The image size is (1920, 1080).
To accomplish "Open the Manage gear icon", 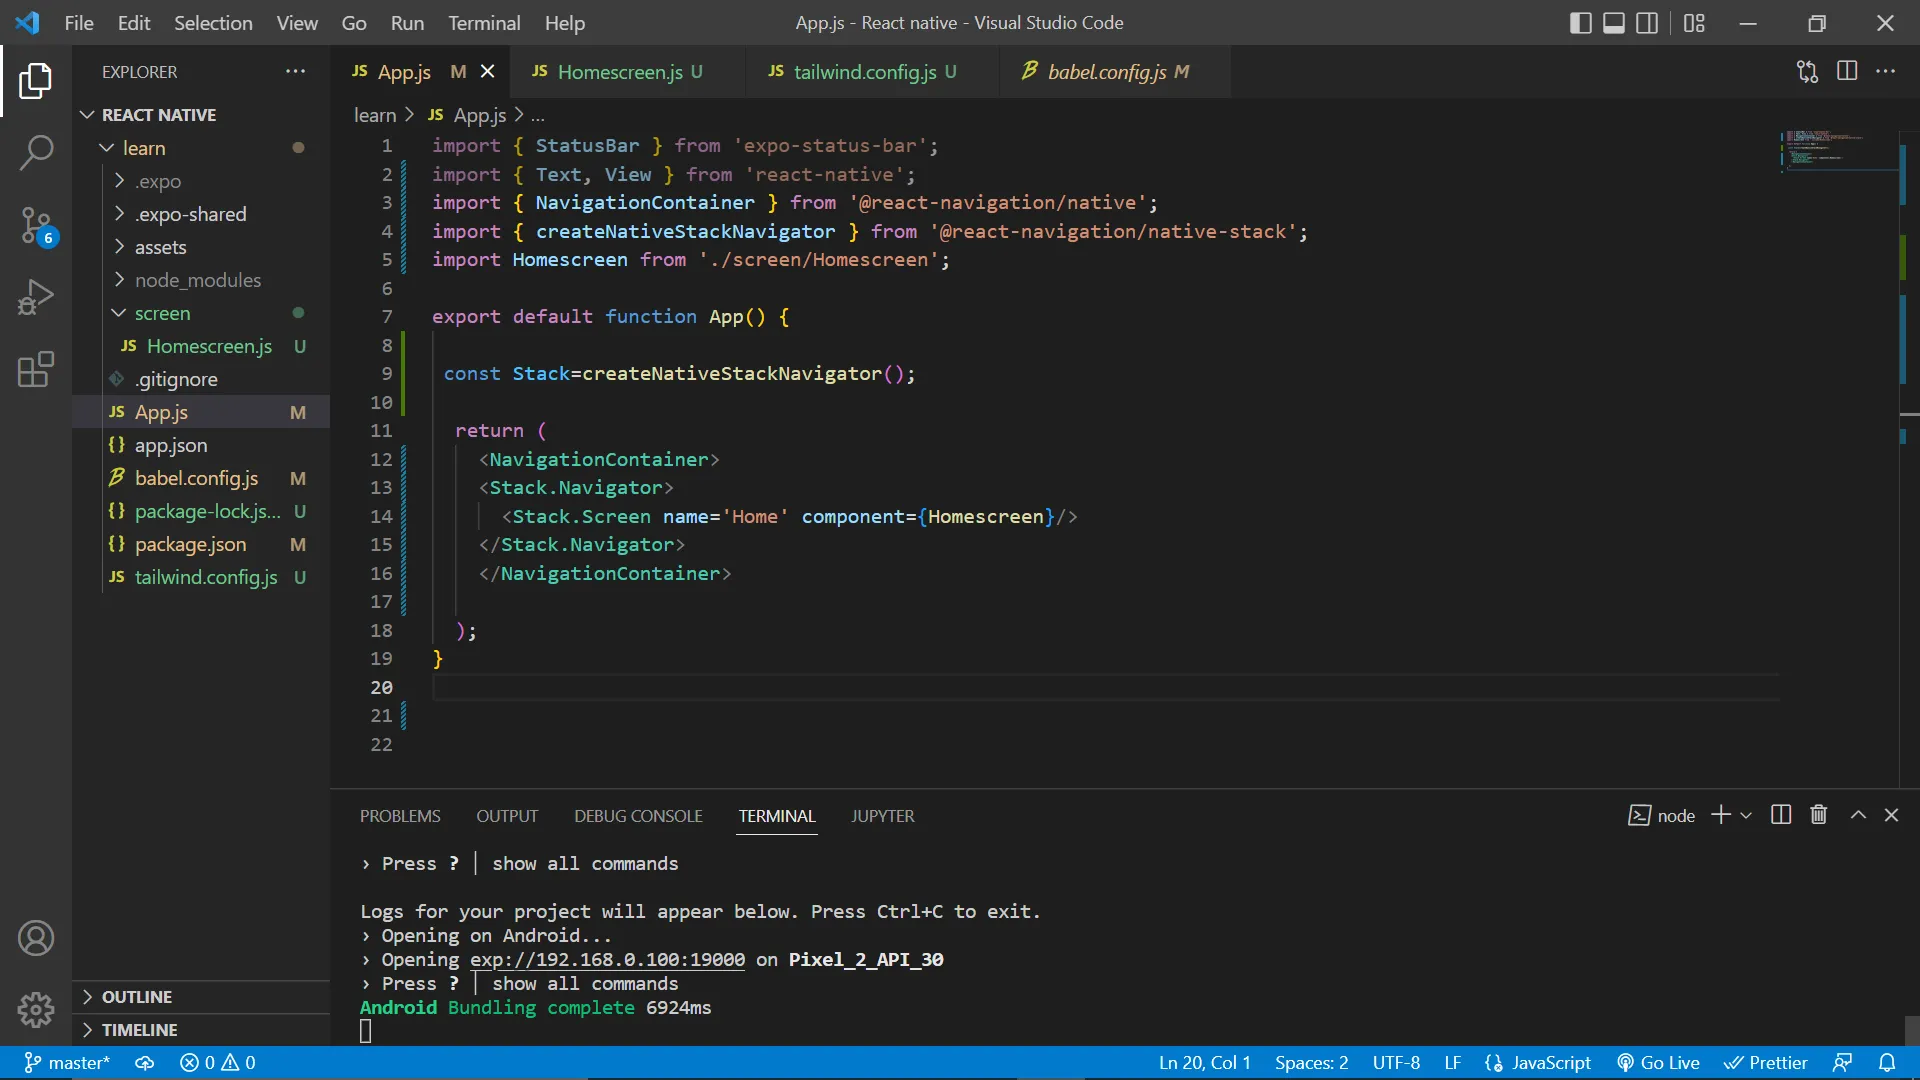I will tap(36, 1010).
